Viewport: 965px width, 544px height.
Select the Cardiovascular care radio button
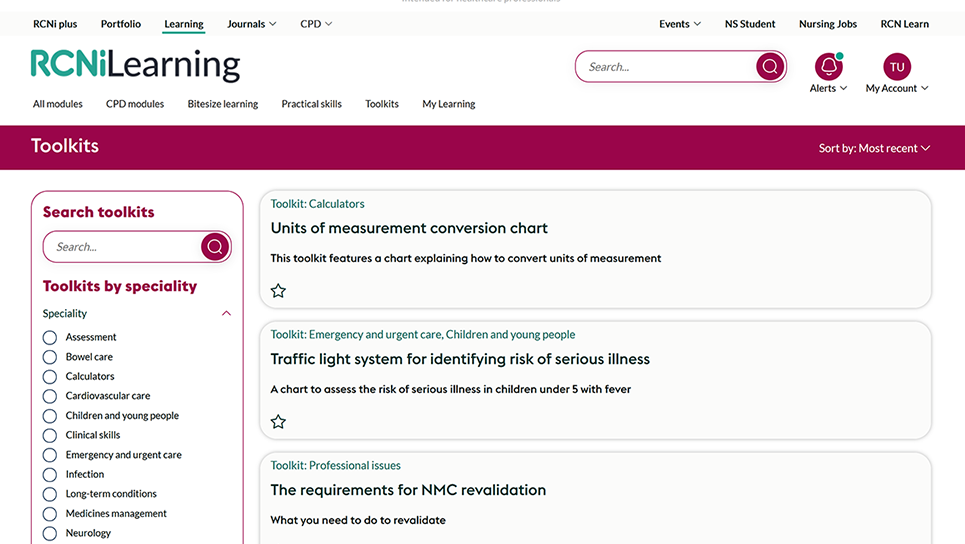coord(50,396)
